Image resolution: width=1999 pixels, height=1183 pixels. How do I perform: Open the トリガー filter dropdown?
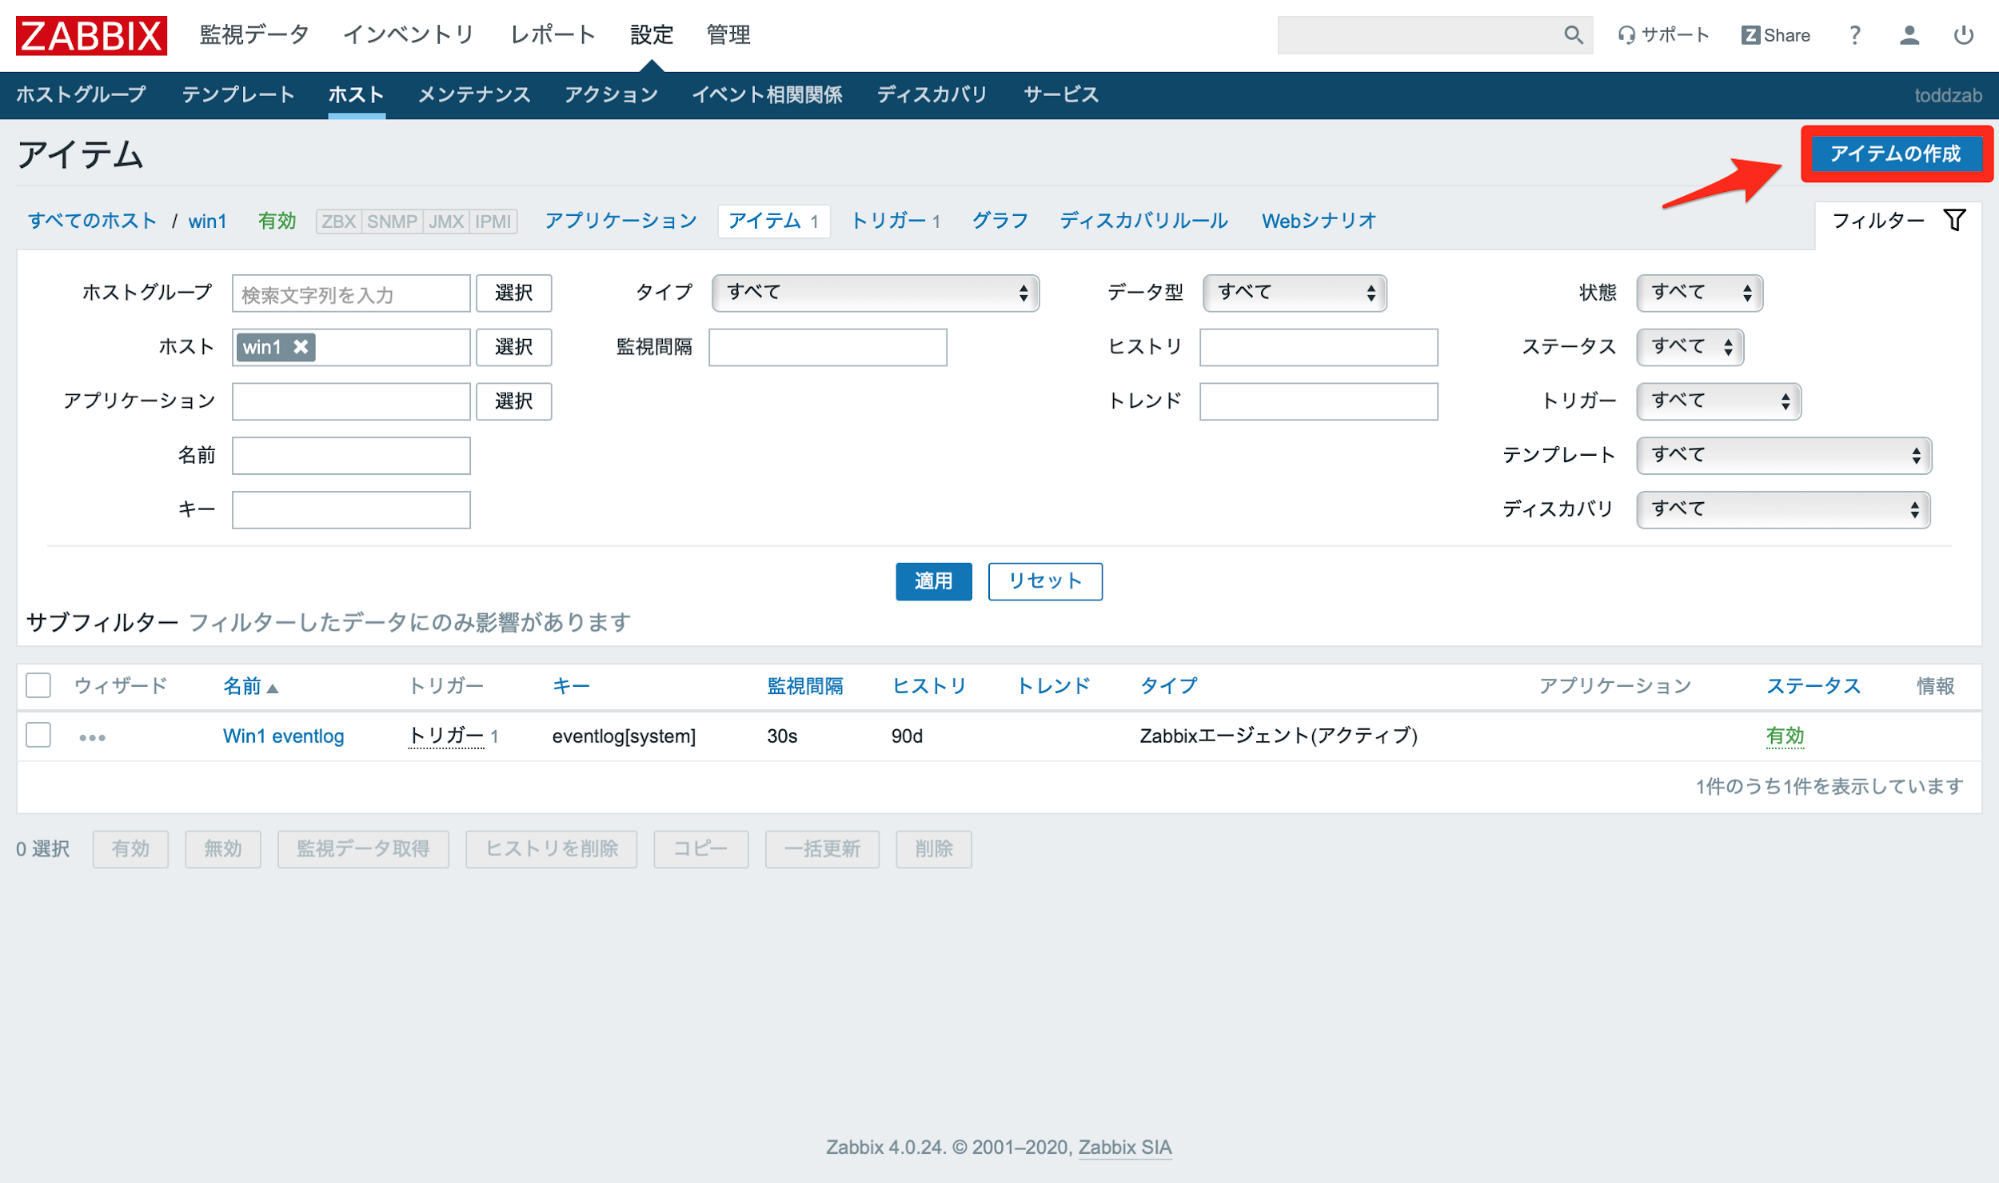pos(1718,401)
